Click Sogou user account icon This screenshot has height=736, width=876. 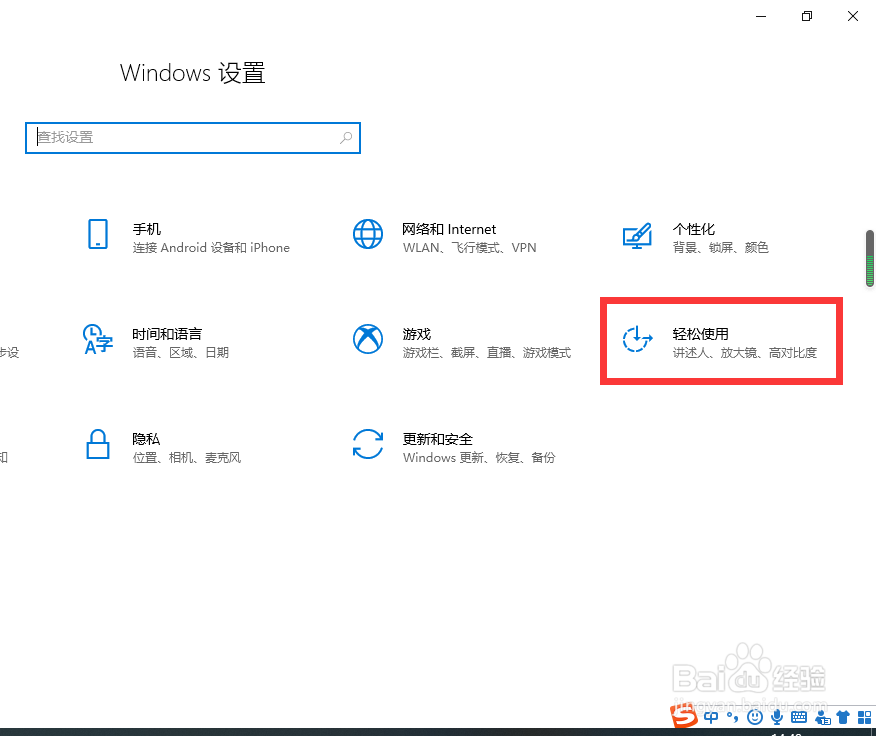pyautogui.click(x=822, y=718)
